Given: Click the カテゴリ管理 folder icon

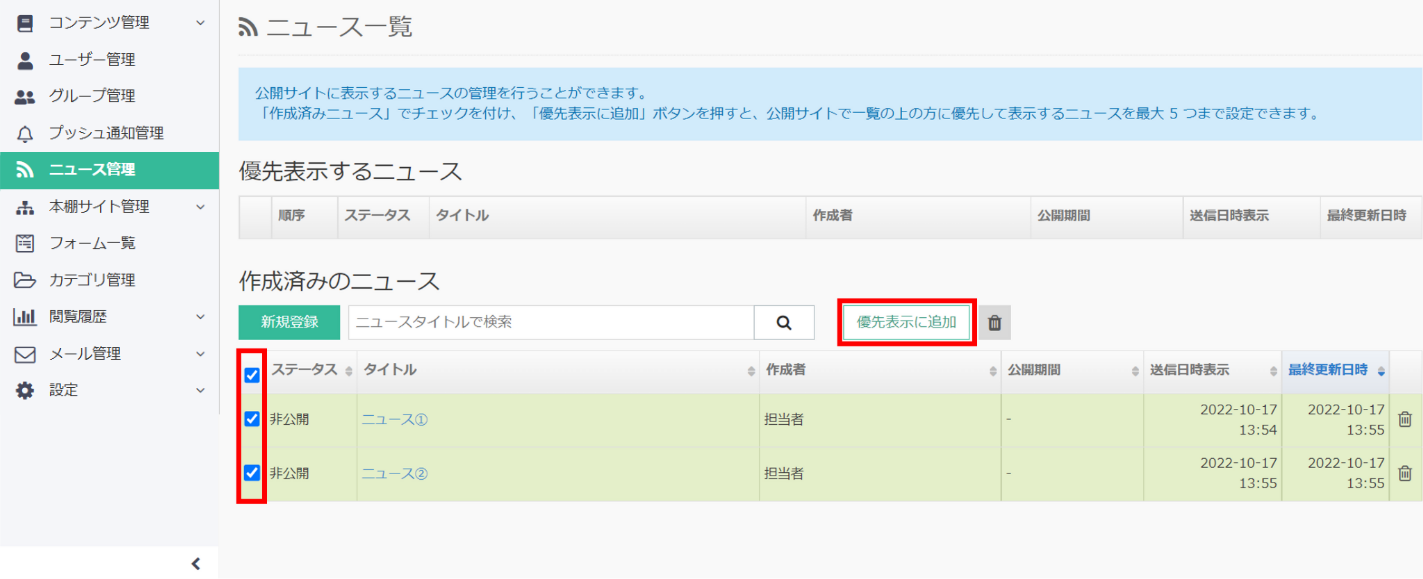Looking at the screenshot, I should point(26,280).
